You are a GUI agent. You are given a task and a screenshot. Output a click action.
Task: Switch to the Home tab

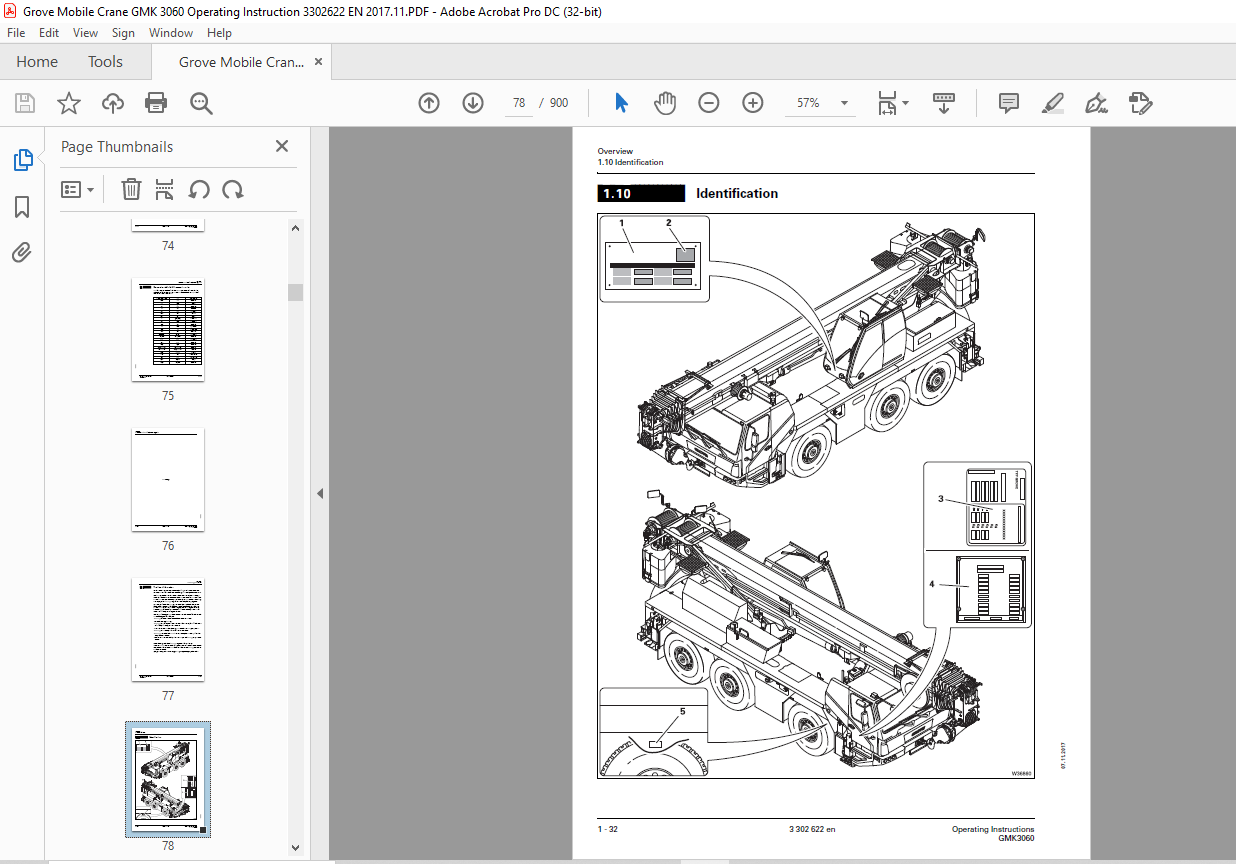click(x=37, y=62)
